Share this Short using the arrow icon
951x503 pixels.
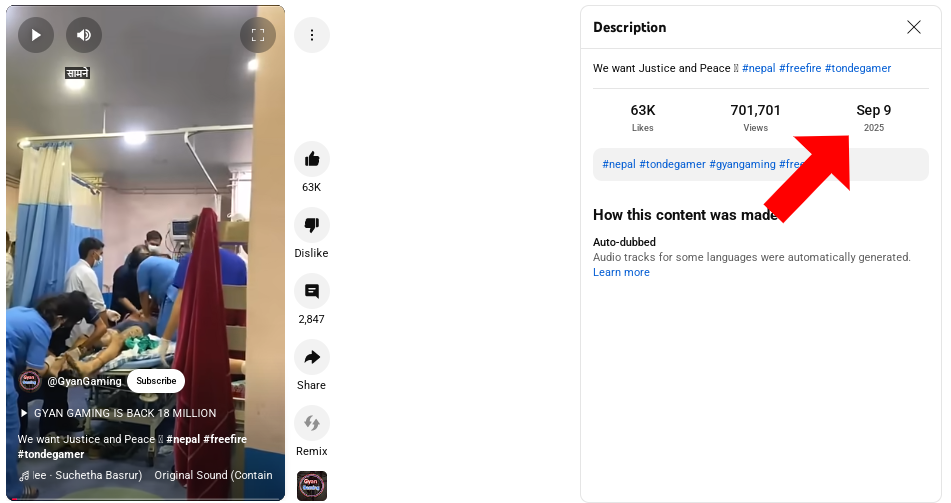point(312,357)
